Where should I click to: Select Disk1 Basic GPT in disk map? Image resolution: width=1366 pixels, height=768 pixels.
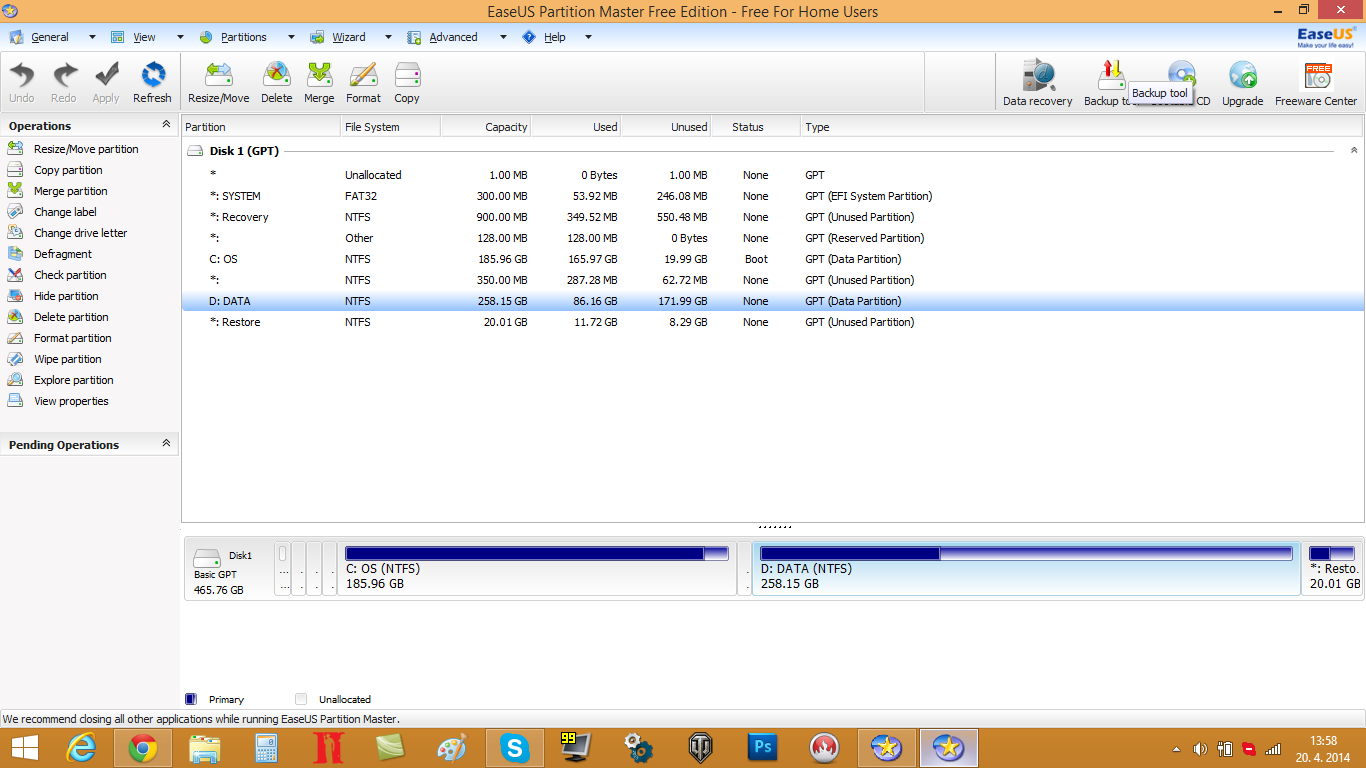tap(230, 569)
